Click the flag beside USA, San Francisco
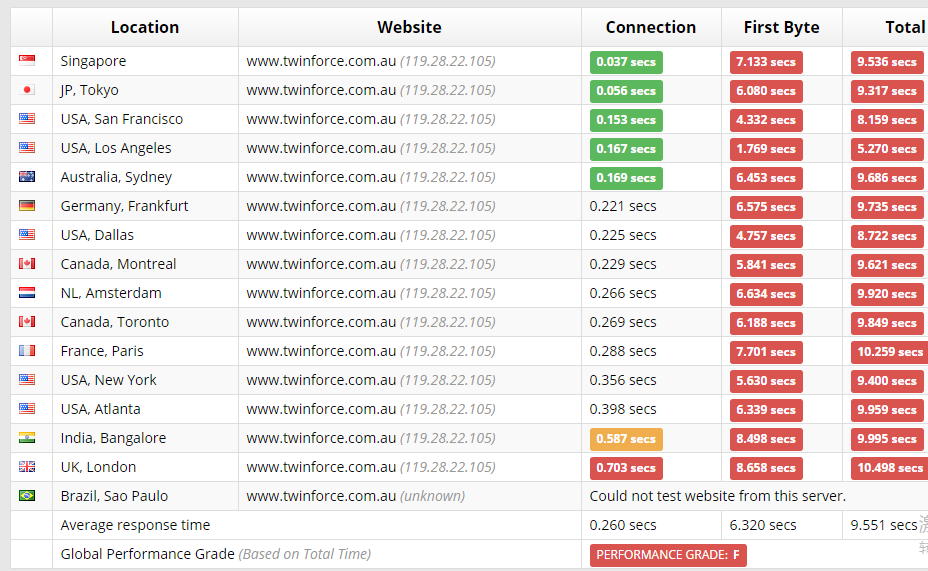 point(27,118)
